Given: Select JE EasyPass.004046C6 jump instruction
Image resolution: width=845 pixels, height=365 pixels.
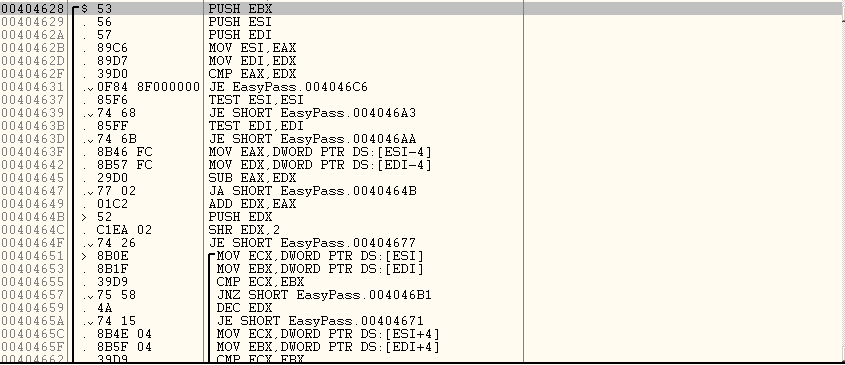Looking at the screenshot, I should click(288, 87).
